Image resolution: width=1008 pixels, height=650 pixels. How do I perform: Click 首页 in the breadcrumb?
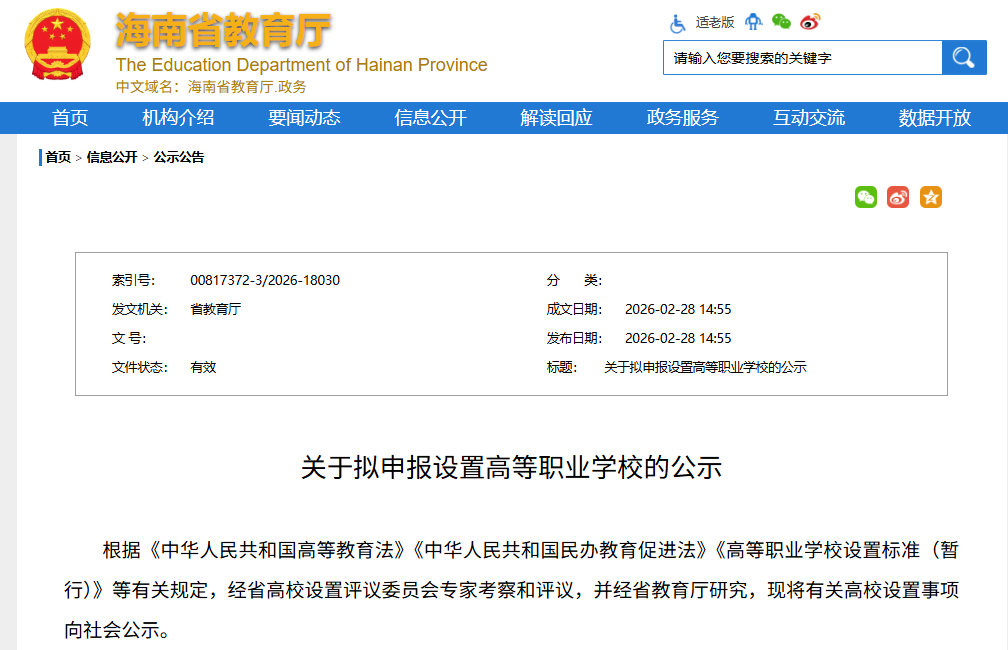click(58, 157)
